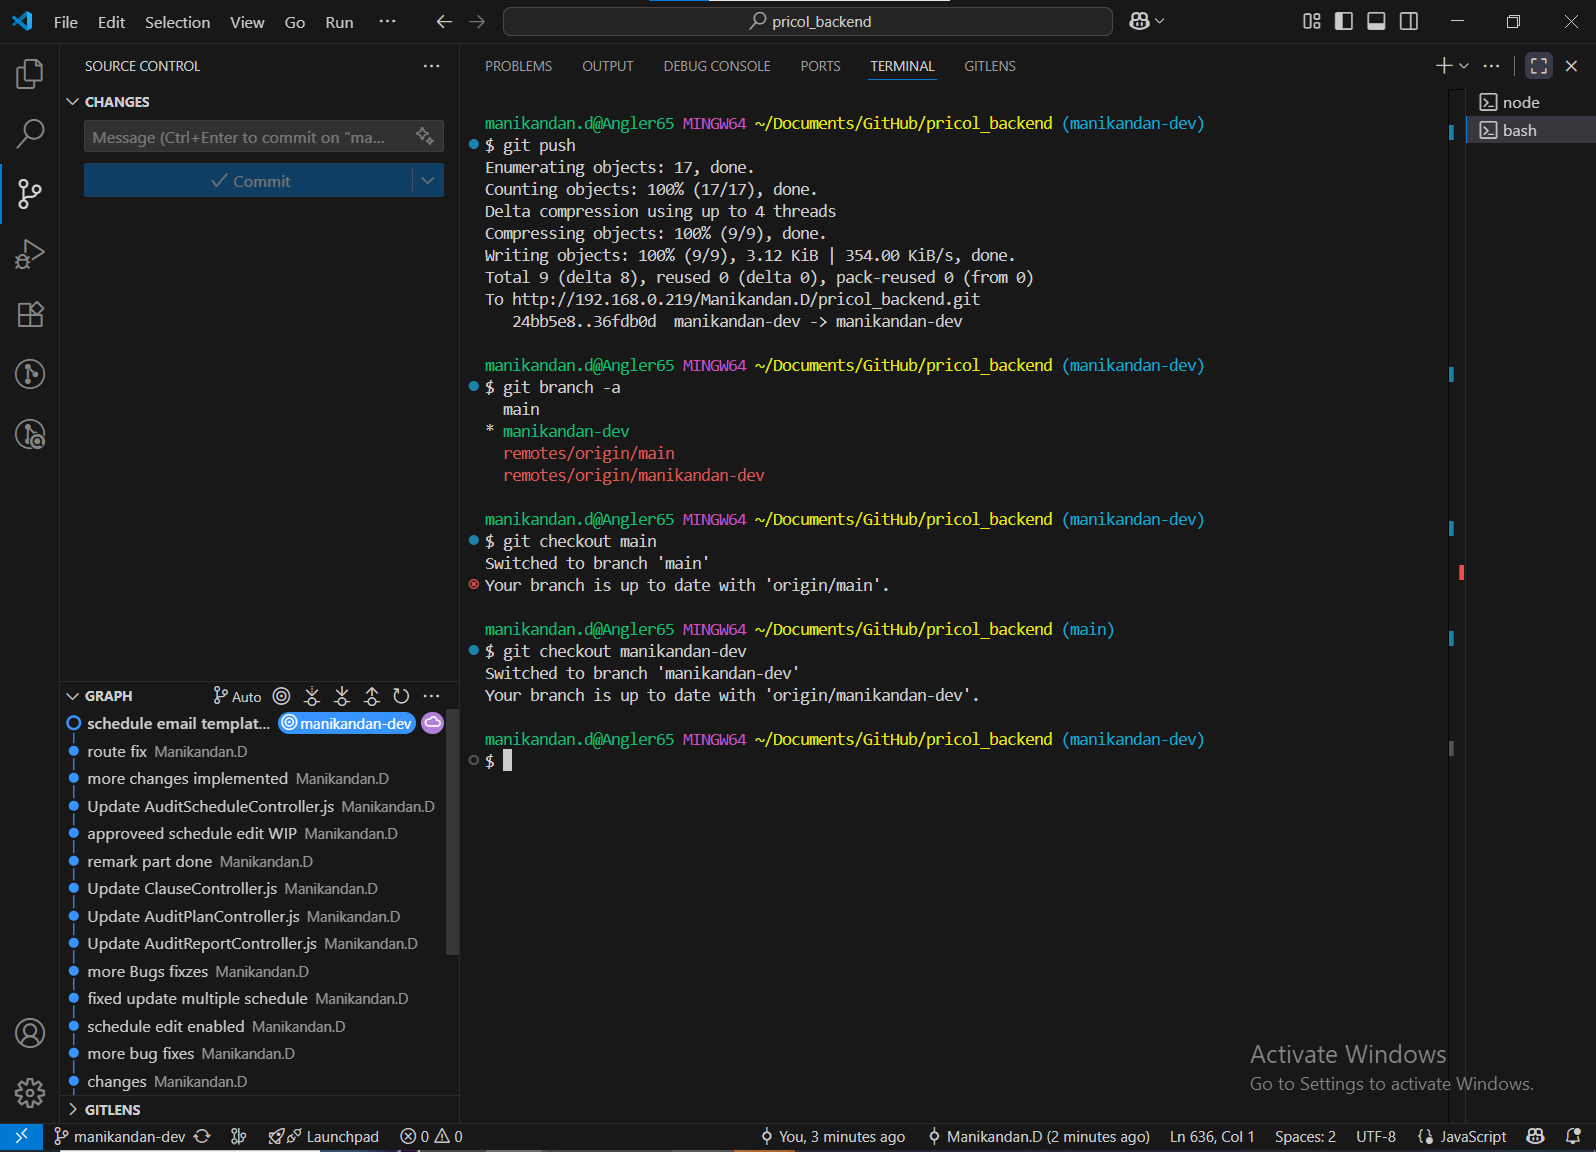
Task: Switch to the PROBLEMS tab
Action: tap(518, 66)
